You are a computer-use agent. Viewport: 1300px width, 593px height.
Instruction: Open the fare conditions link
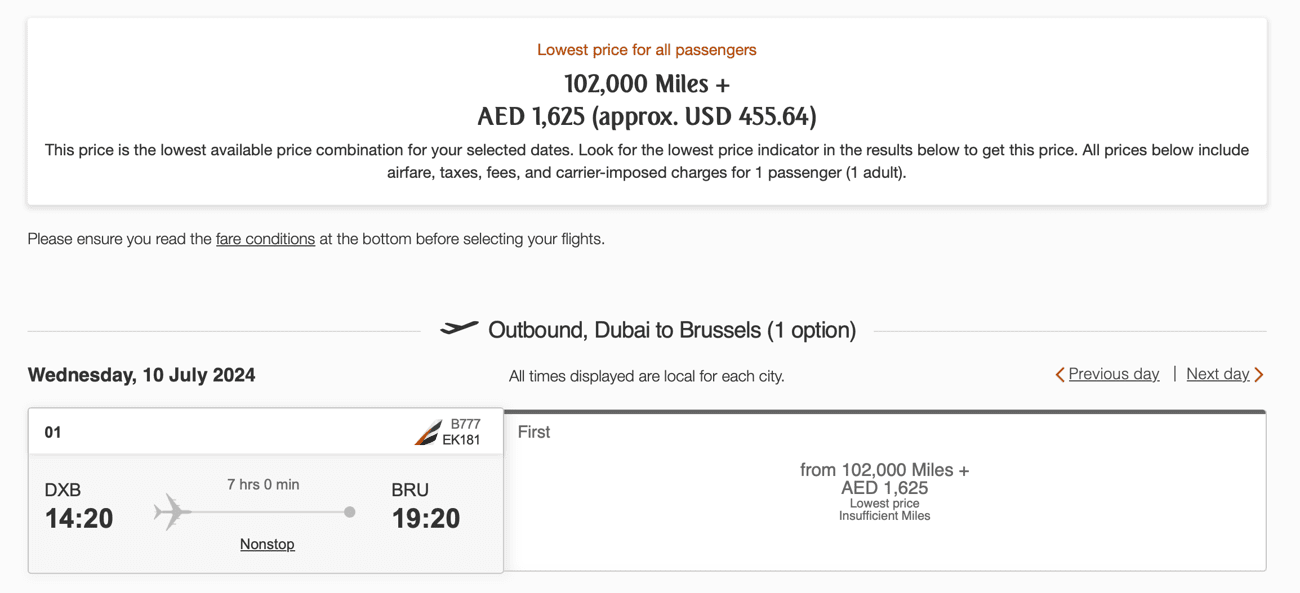pyautogui.click(x=265, y=239)
